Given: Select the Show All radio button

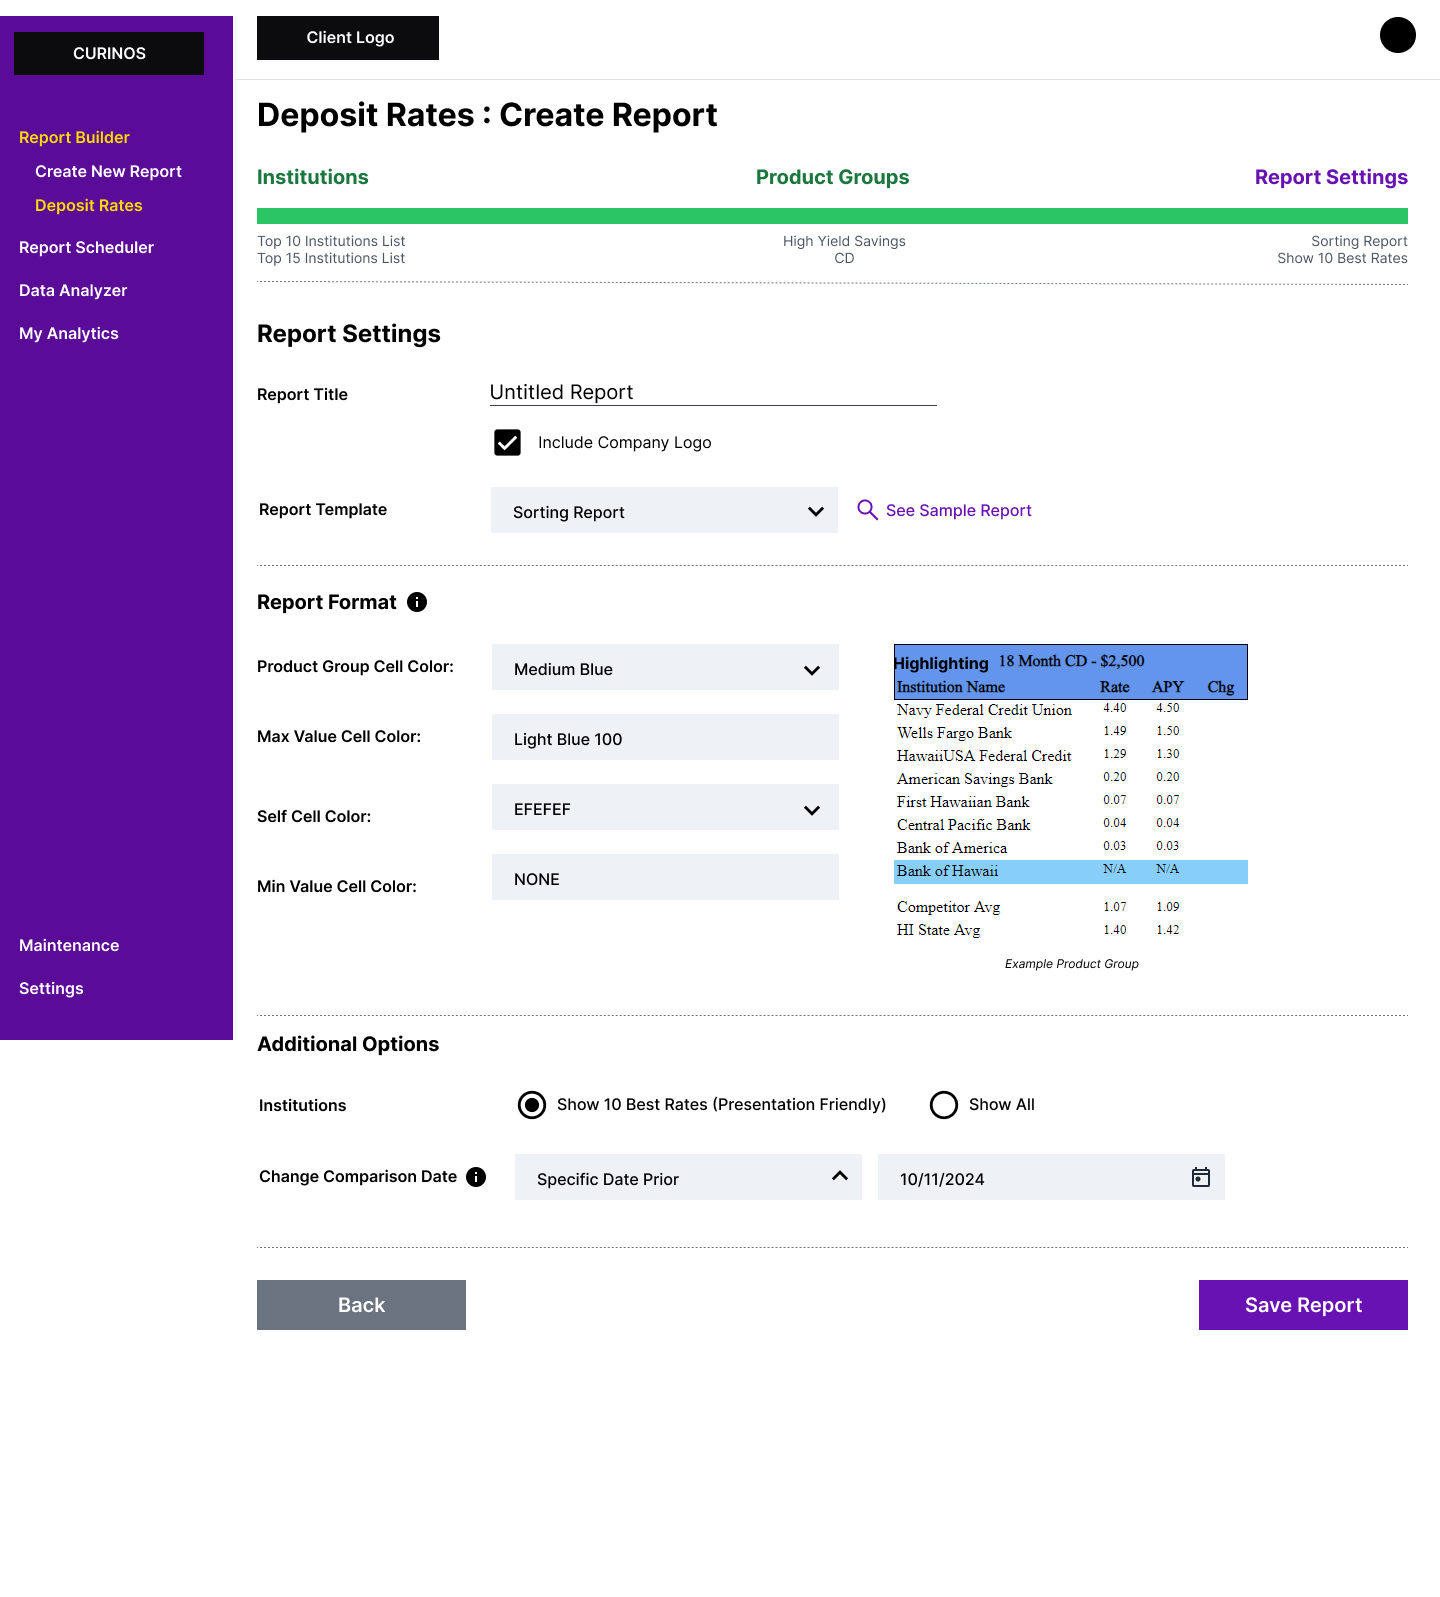Looking at the screenshot, I should pyautogui.click(x=944, y=1105).
